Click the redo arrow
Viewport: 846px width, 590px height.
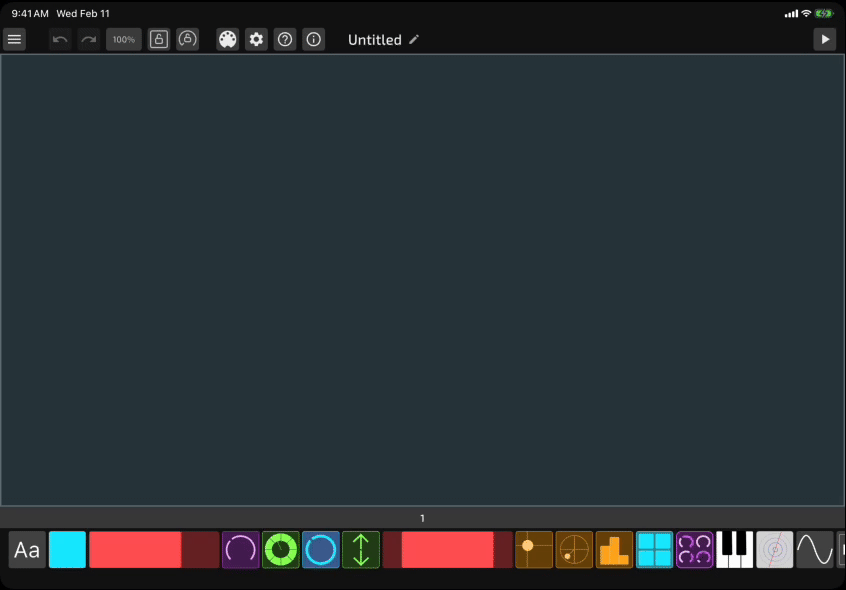click(x=88, y=39)
